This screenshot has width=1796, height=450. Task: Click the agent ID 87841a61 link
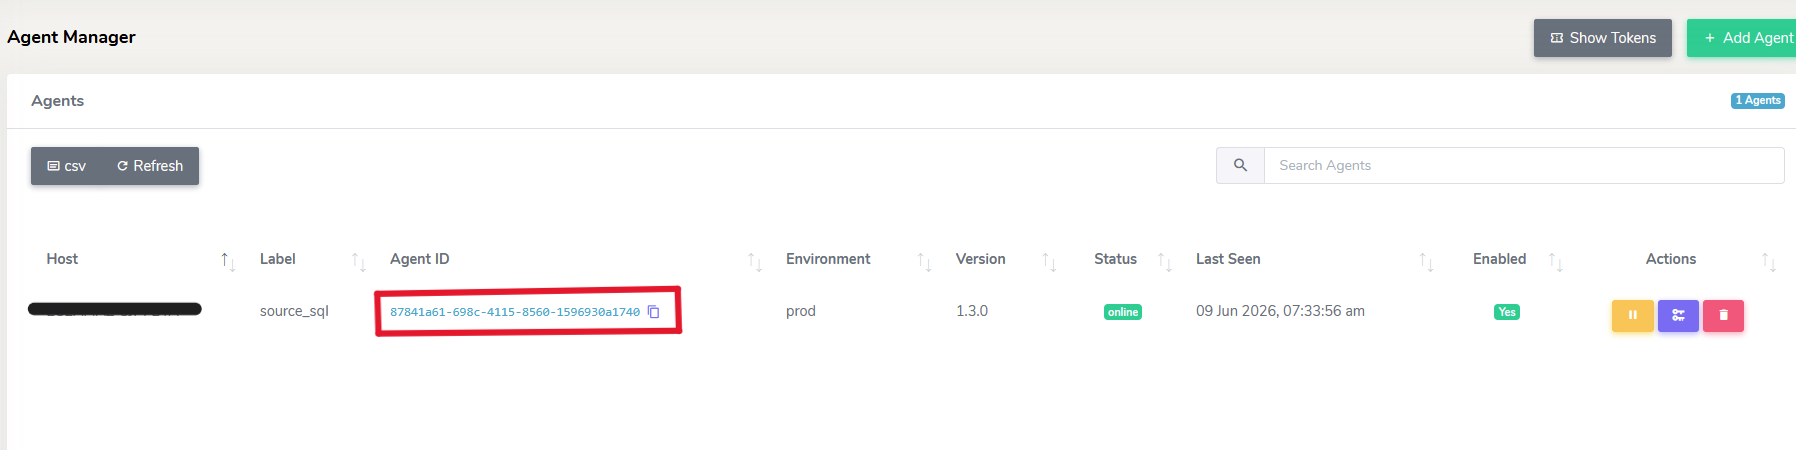click(515, 312)
